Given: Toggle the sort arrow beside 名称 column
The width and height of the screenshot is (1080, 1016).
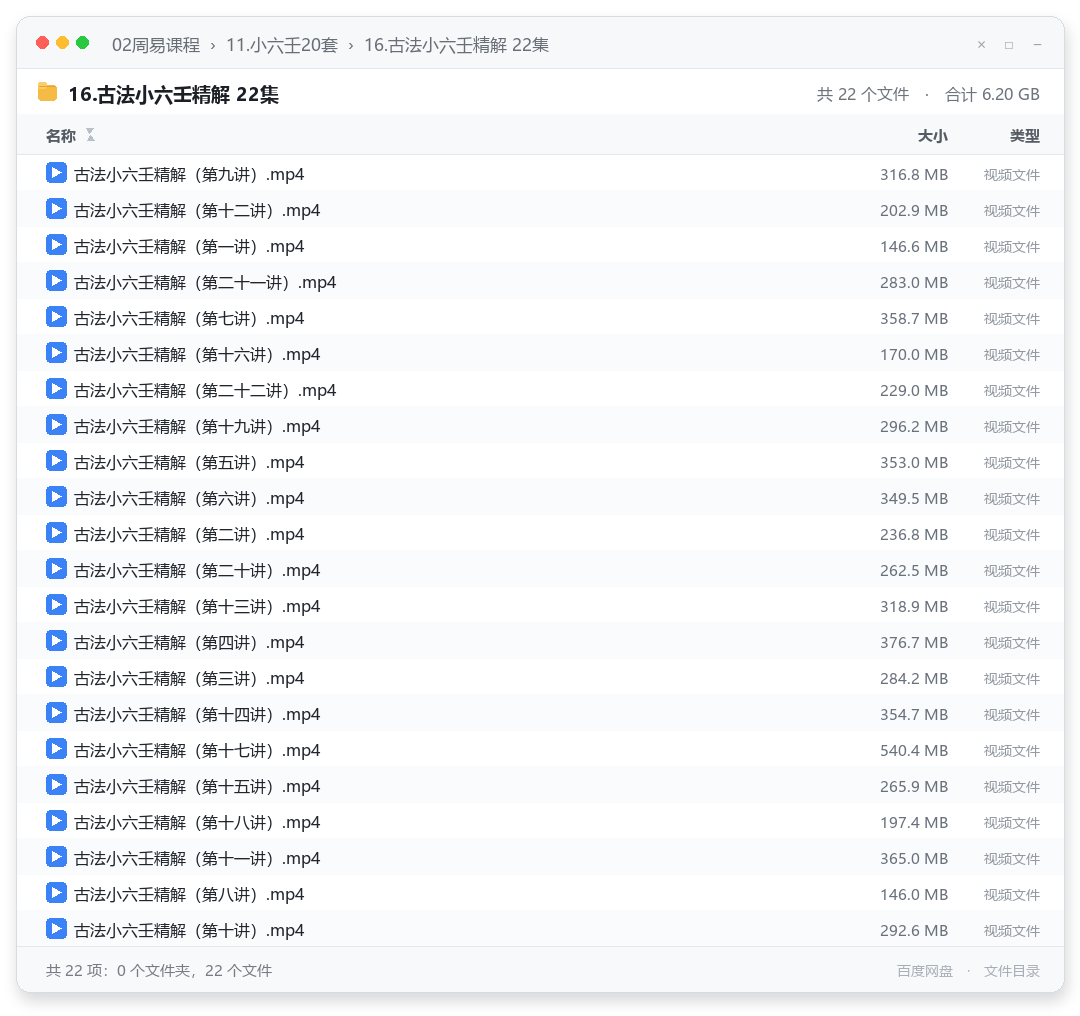Looking at the screenshot, I should 90,135.
